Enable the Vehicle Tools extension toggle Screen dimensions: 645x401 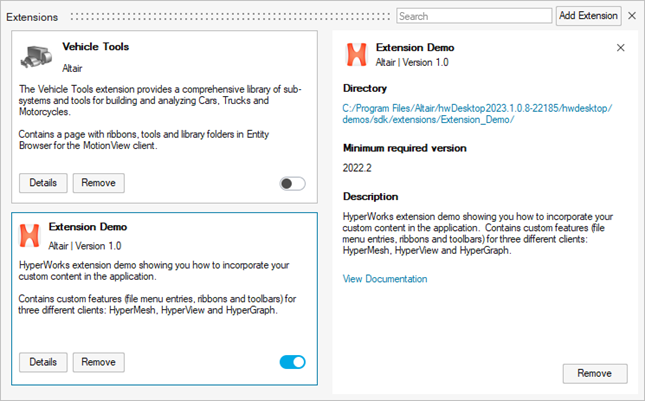tap(292, 183)
